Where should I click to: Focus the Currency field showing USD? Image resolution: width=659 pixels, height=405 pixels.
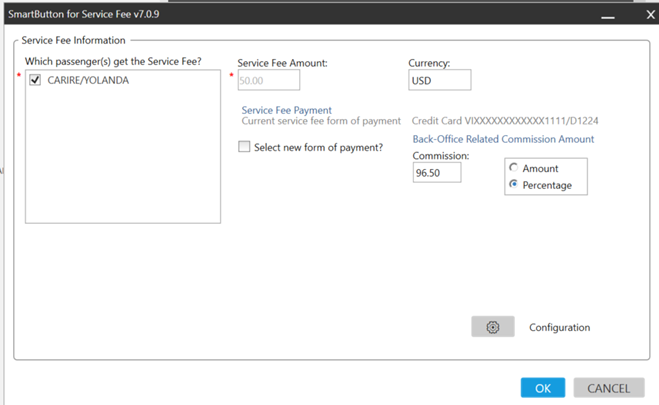pos(439,80)
